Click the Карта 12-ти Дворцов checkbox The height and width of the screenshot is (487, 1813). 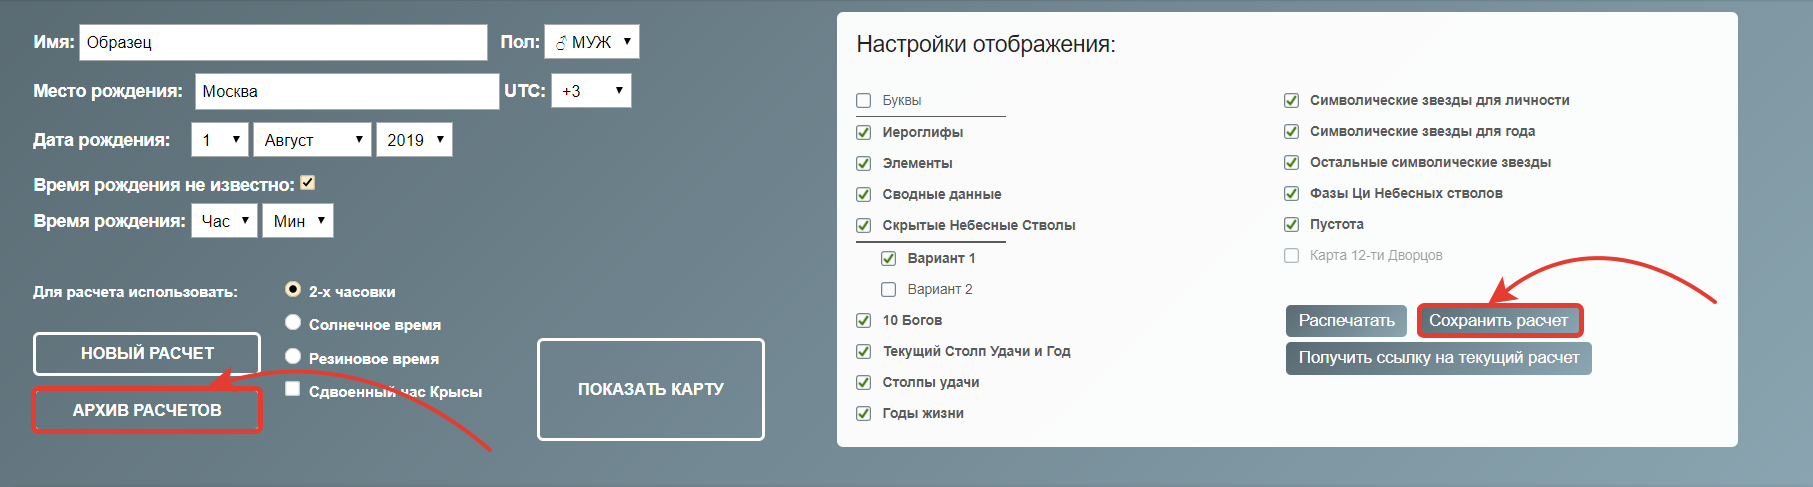pyautogui.click(x=1292, y=255)
